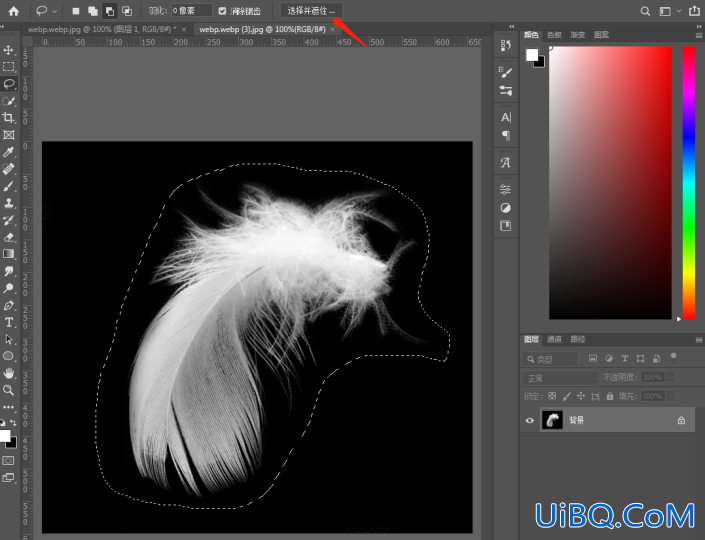Image resolution: width=705 pixels, height=540 pixels.
Task: Click the background color swatch in Color panel
Action: click(x=540, y=63)
